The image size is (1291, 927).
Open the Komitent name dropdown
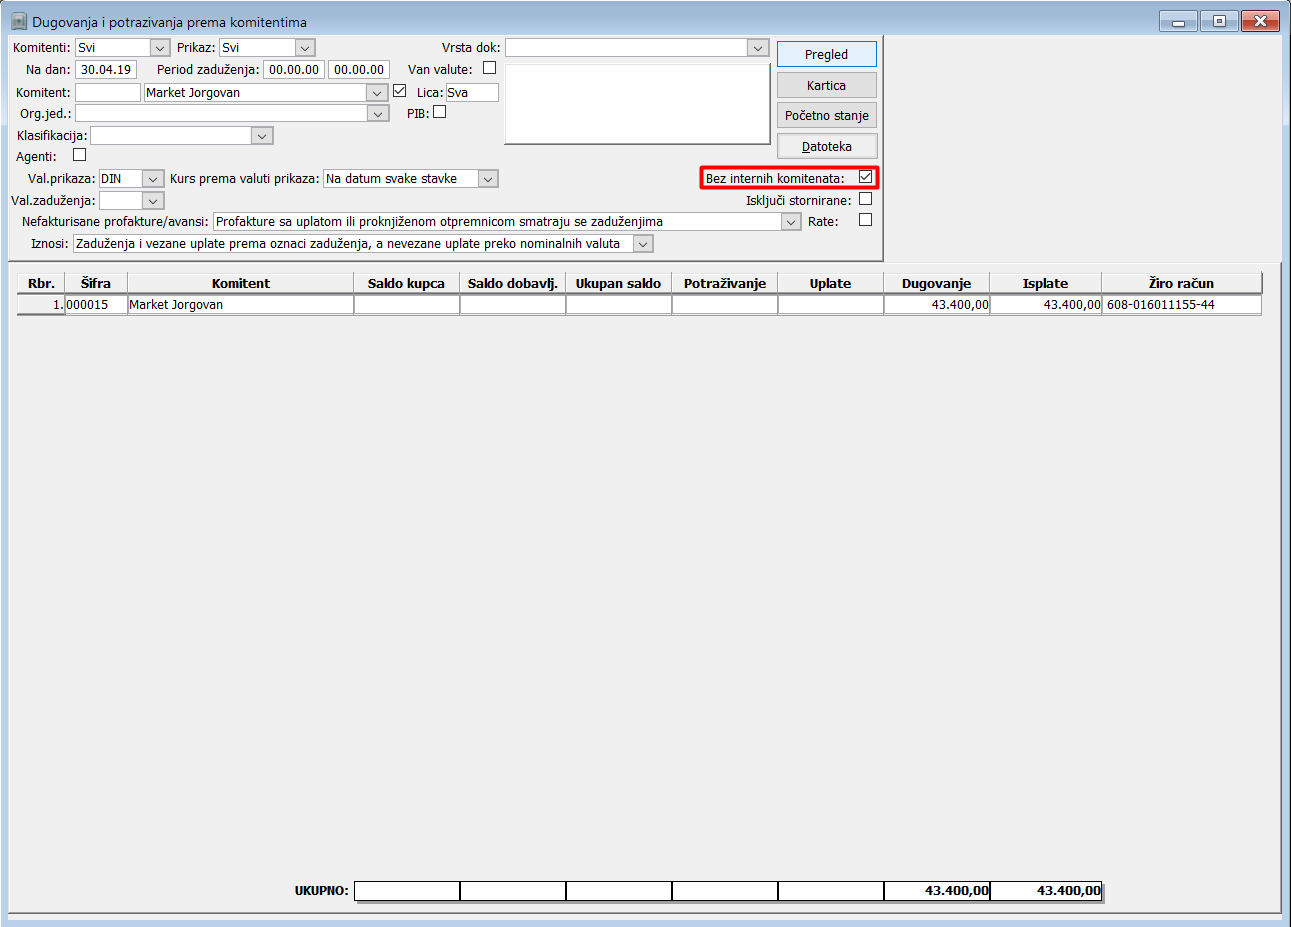(377, 92)
